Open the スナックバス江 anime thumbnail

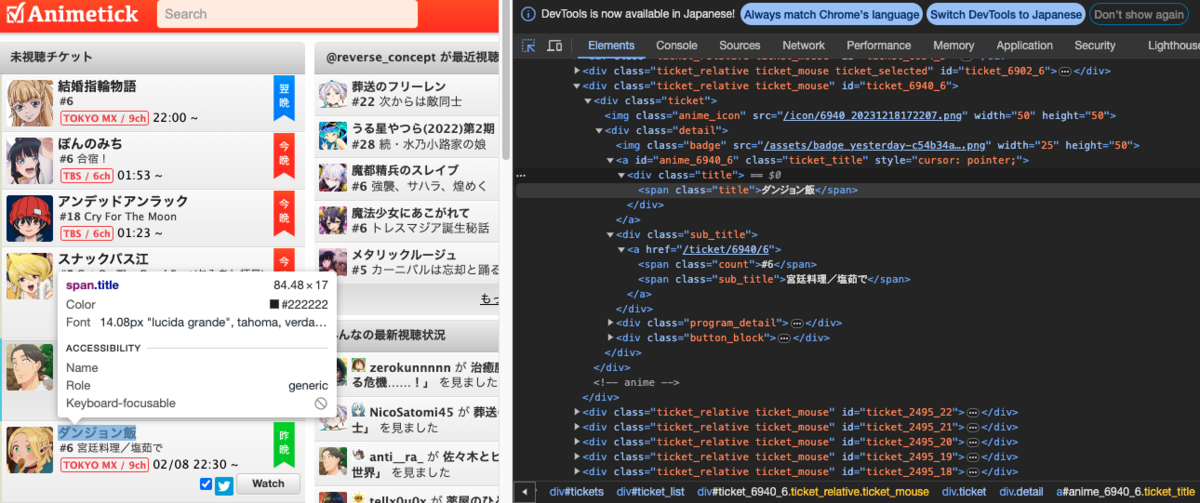(x=30, y=275)
